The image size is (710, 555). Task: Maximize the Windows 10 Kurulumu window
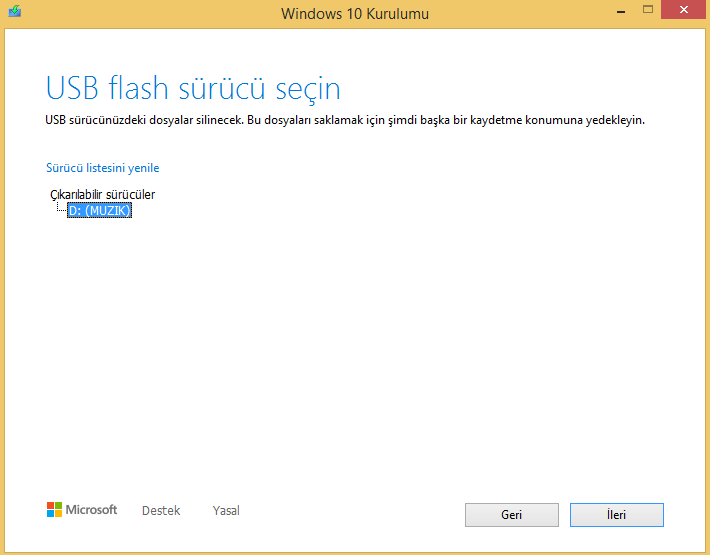[648, 10]
